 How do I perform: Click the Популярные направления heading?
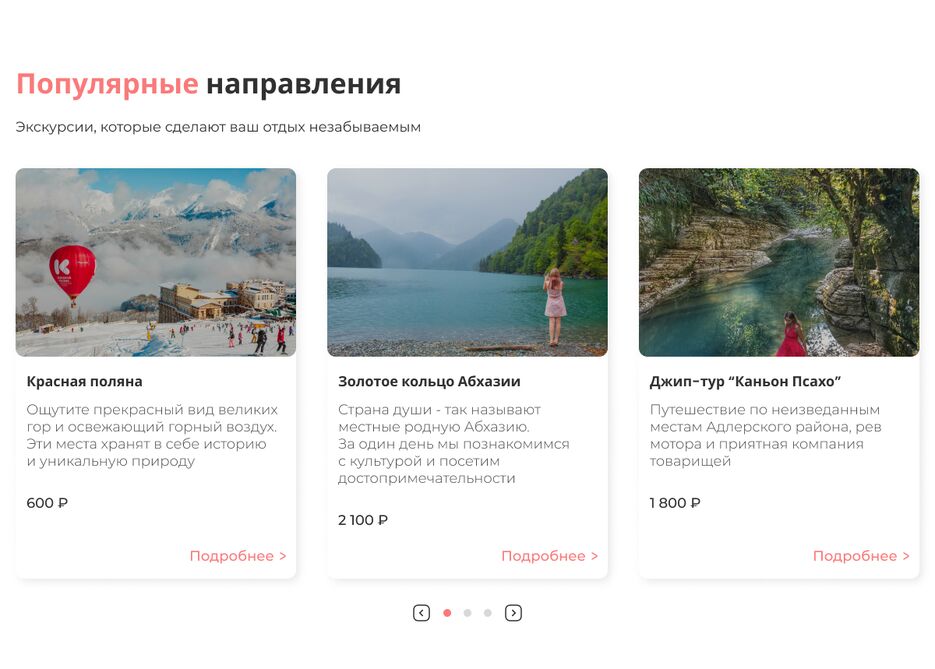tap(209, 83)
